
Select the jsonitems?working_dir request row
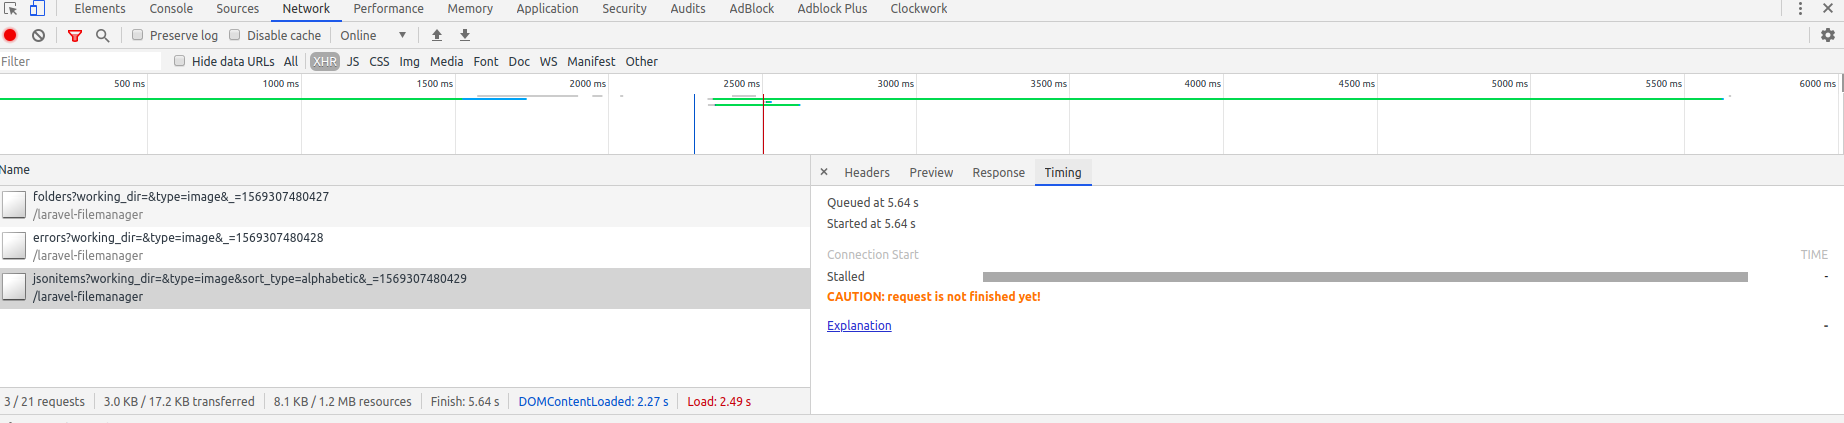click(405, 288)
